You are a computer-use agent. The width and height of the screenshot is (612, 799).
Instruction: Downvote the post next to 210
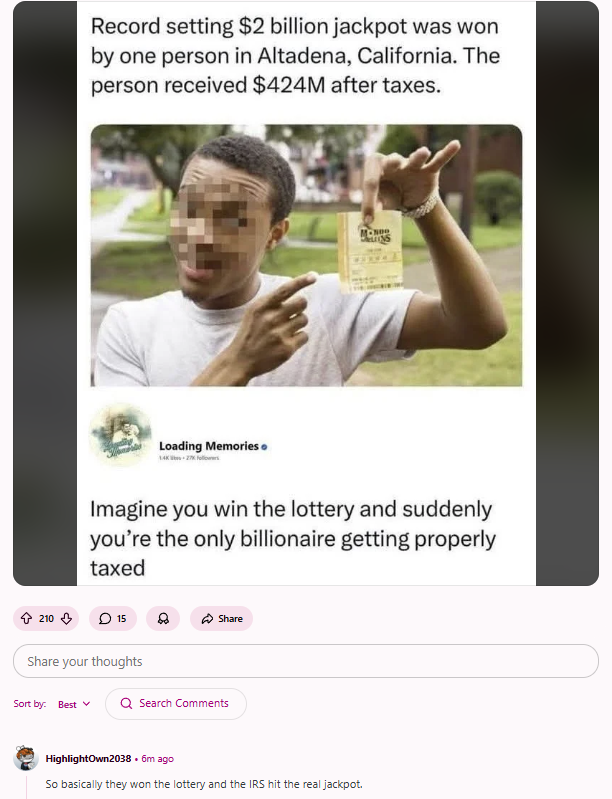pos(66,619)
